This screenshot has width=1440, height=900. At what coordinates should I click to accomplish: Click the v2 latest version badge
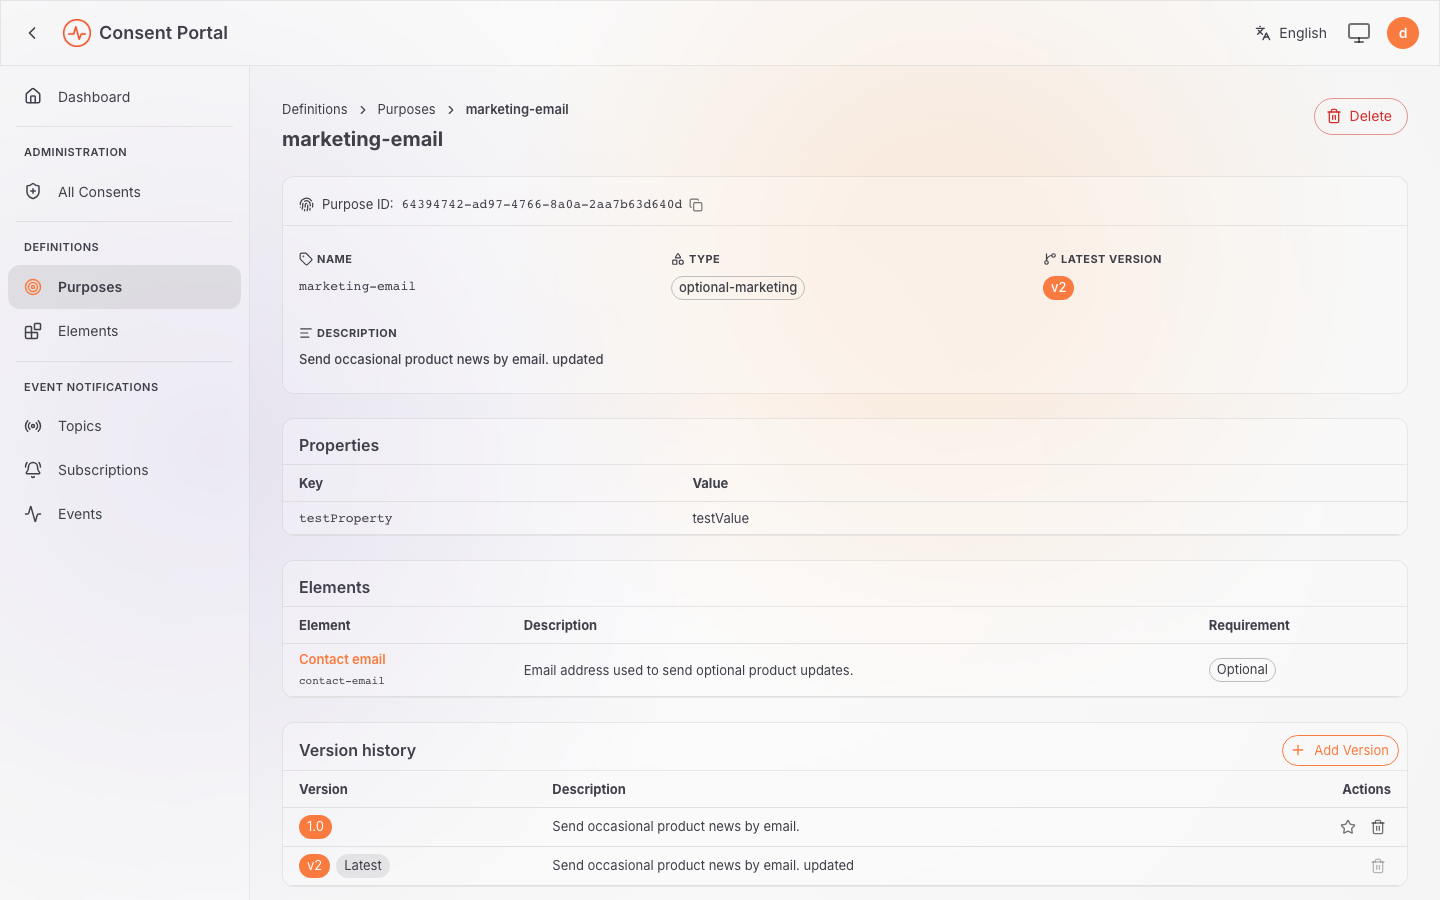click(x=1058, y=288)
